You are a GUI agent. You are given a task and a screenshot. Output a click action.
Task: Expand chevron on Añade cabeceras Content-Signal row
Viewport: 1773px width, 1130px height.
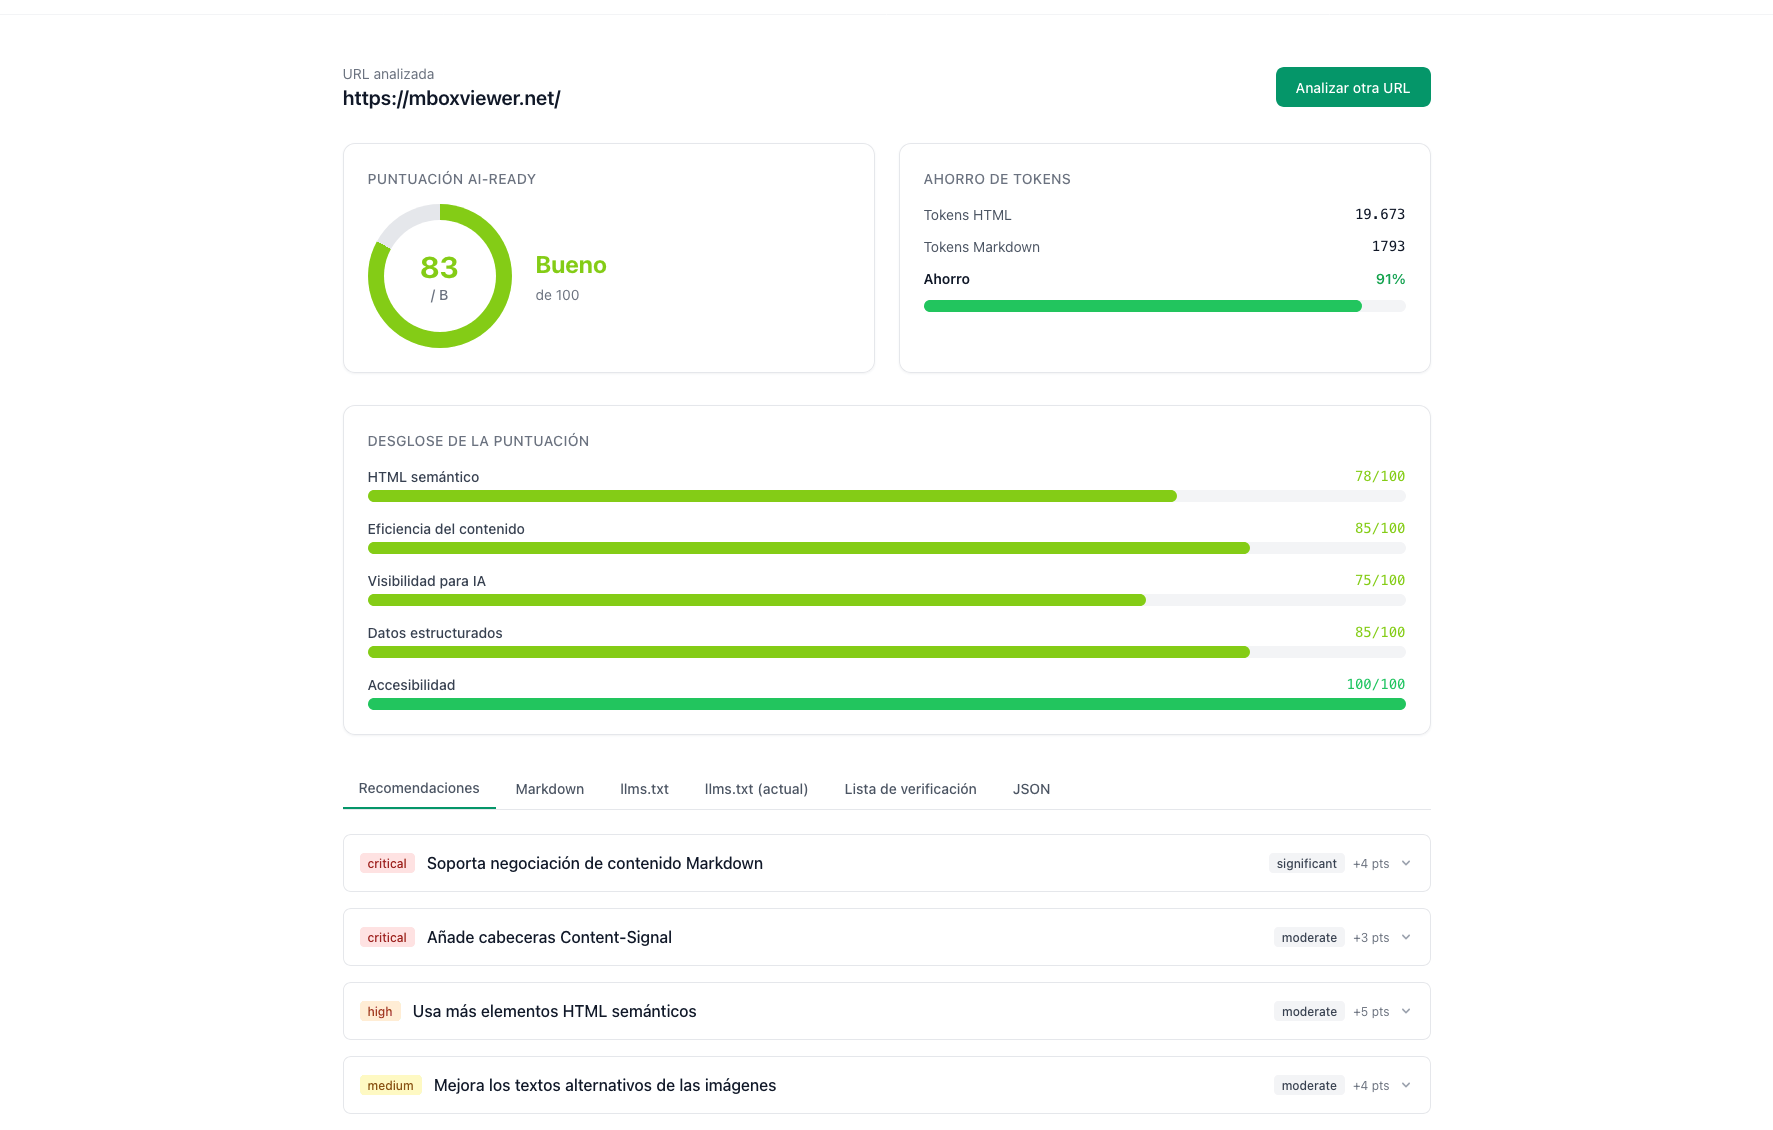(x=1406, y=937)
